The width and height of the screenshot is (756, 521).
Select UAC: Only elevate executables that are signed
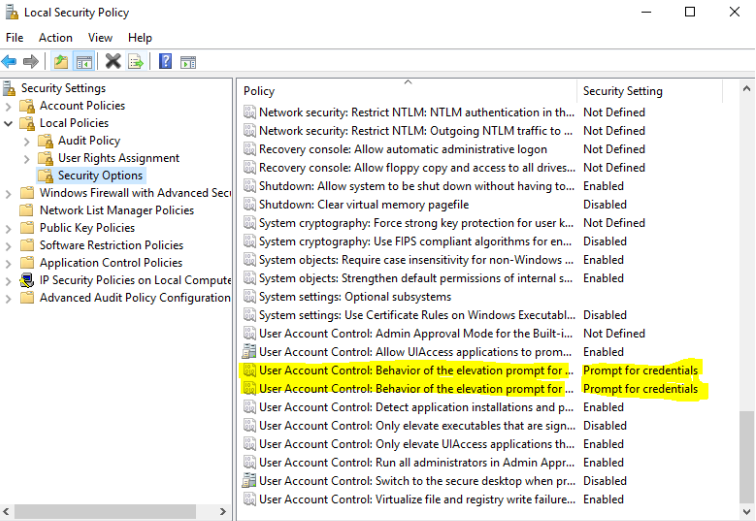417,426
